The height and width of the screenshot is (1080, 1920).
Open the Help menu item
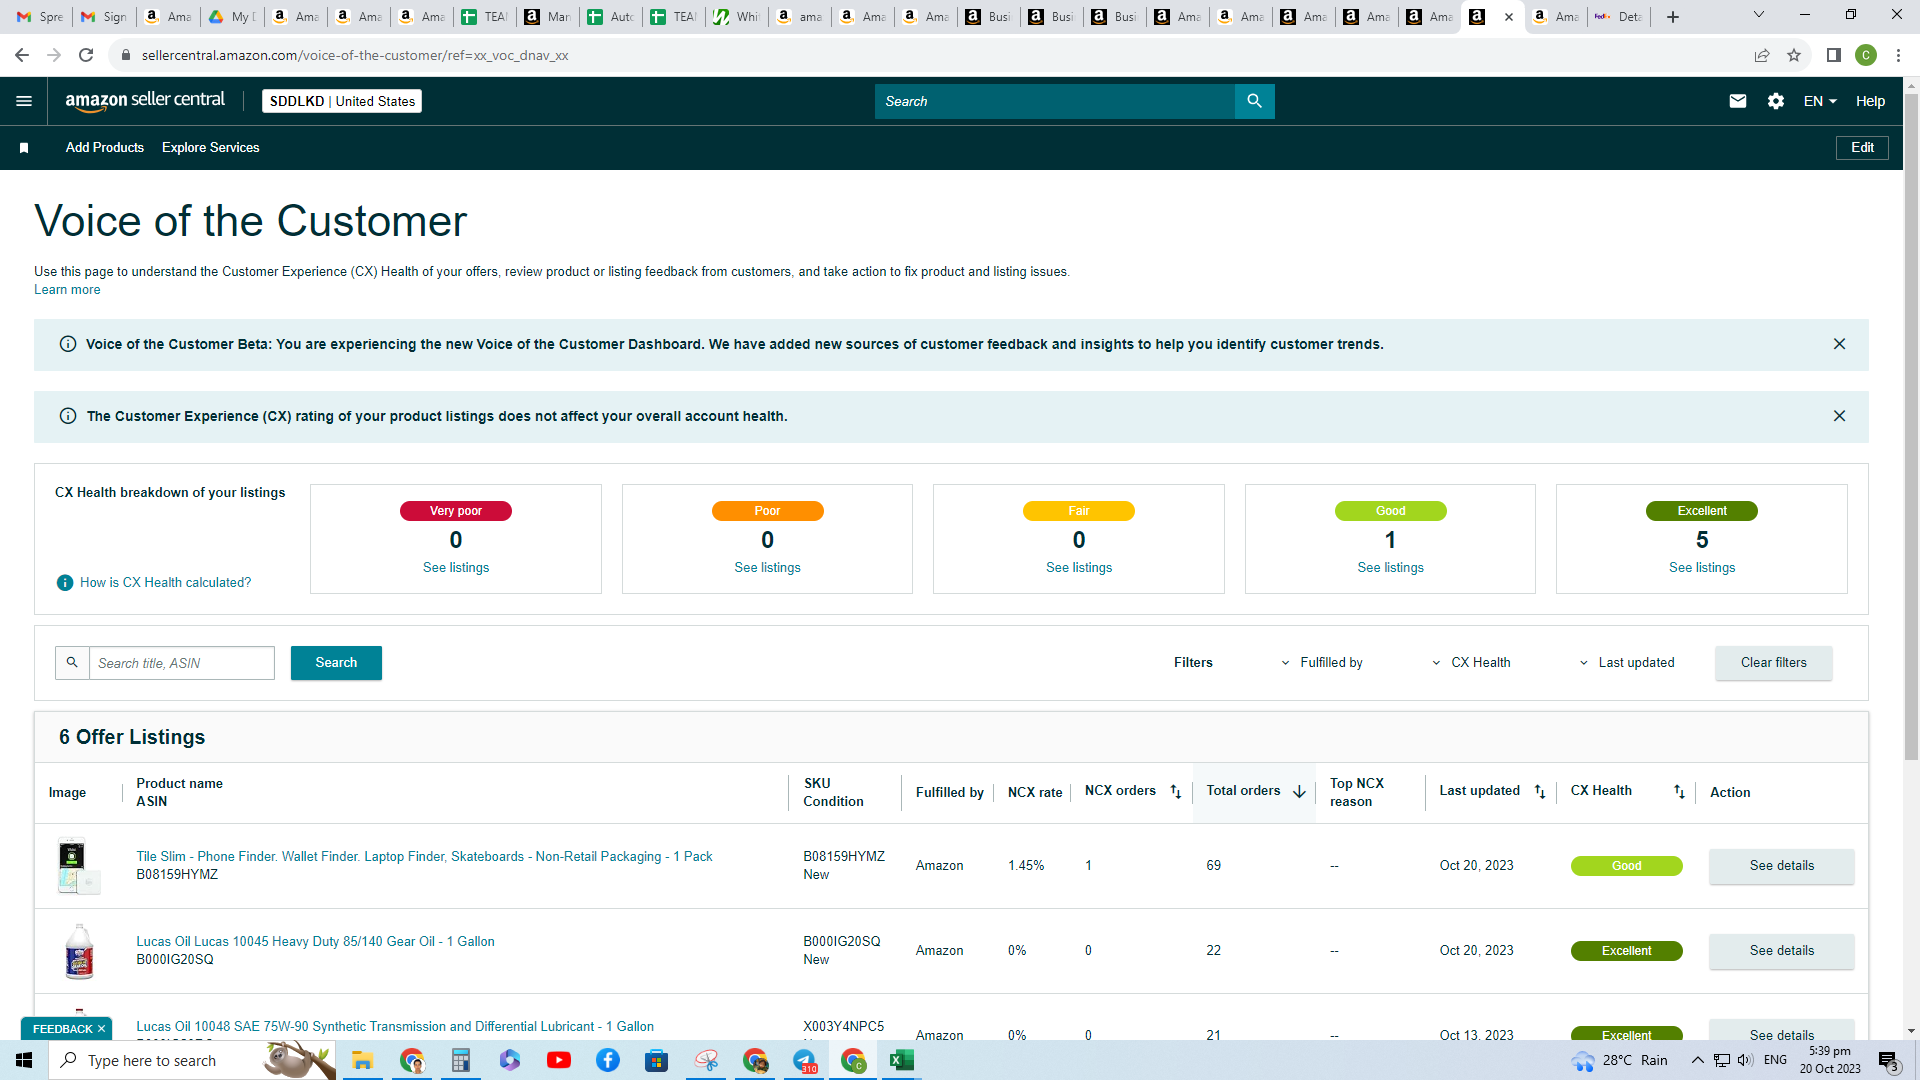[x=1870, y=101]
